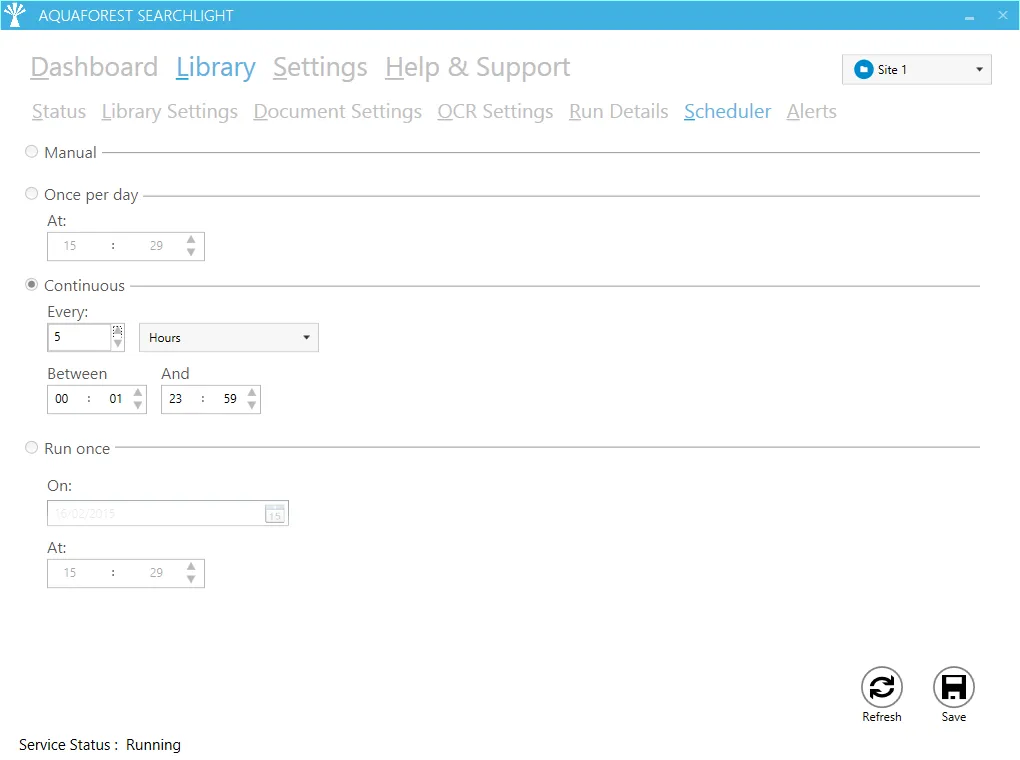Decrease the Between start time with down arrow
The width and height of the screenshot is (1020, 760).
pyautogui.click(x=138, y=405)
